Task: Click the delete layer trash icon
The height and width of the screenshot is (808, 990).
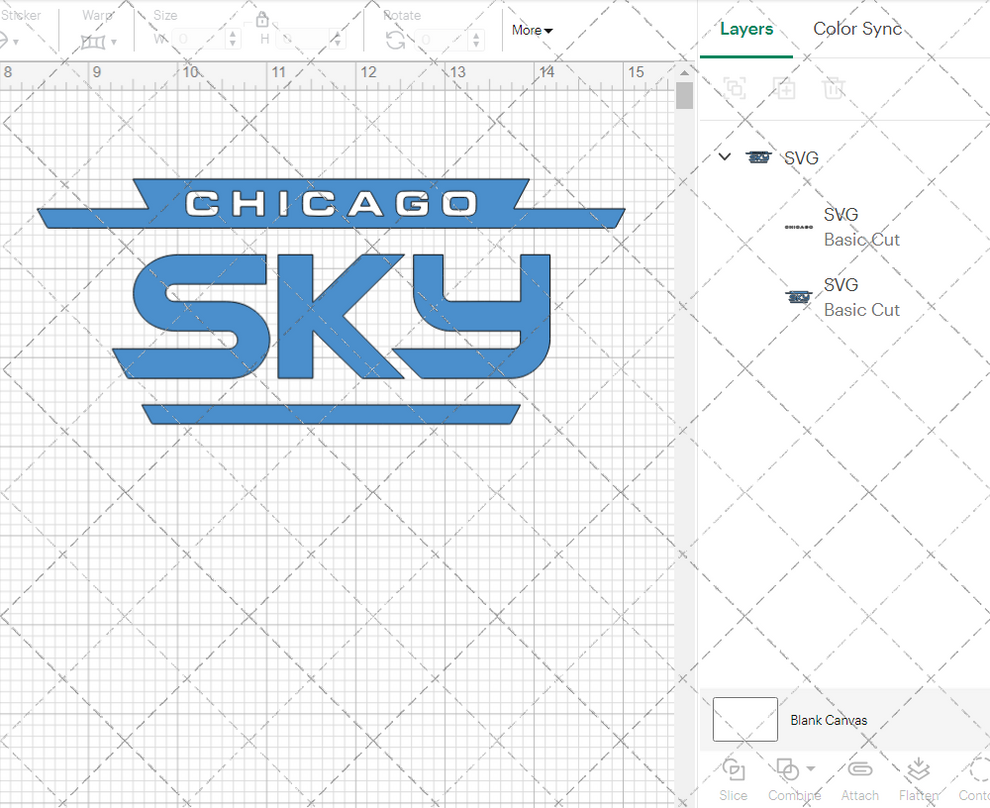Action: (x=834, y=88)
